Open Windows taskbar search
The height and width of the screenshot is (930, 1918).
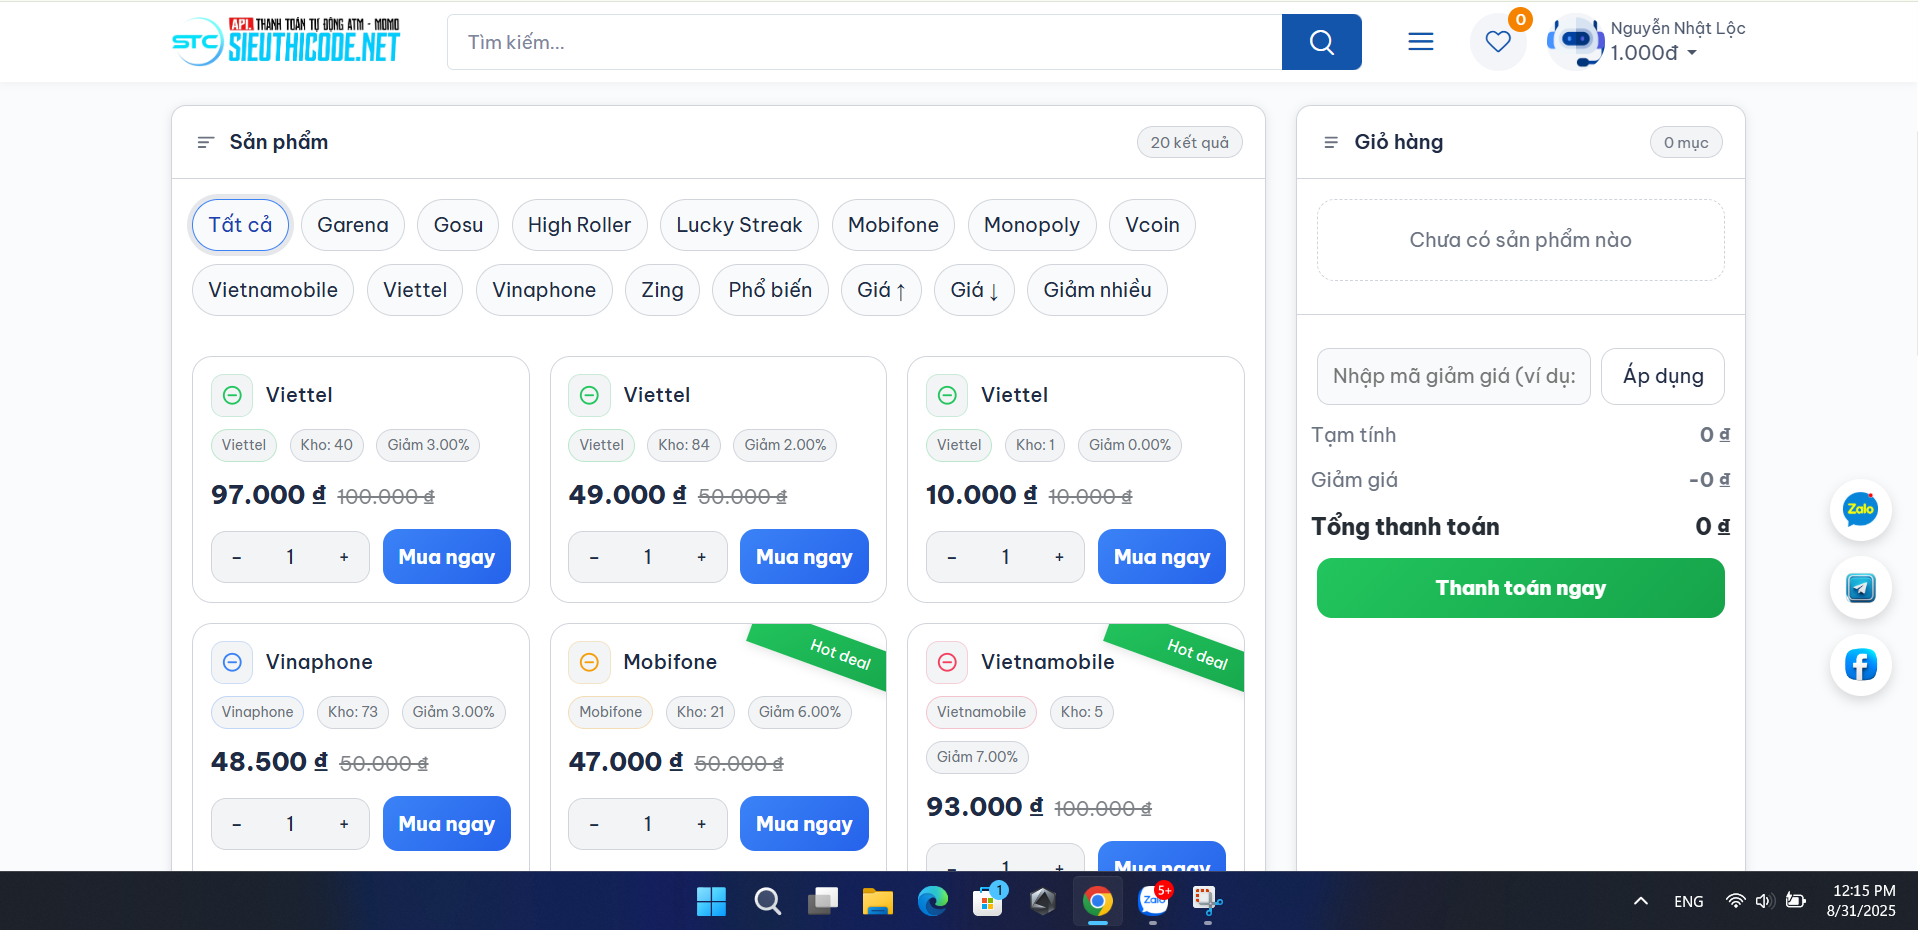(767, 901)
